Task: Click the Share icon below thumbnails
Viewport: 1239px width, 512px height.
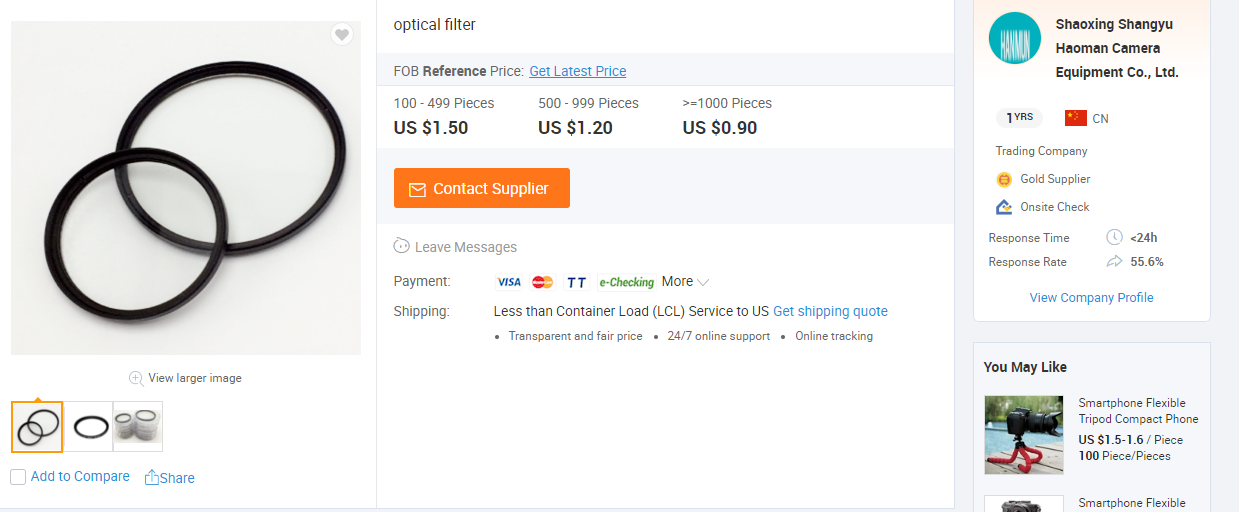Action: click(x=152, y=477)
